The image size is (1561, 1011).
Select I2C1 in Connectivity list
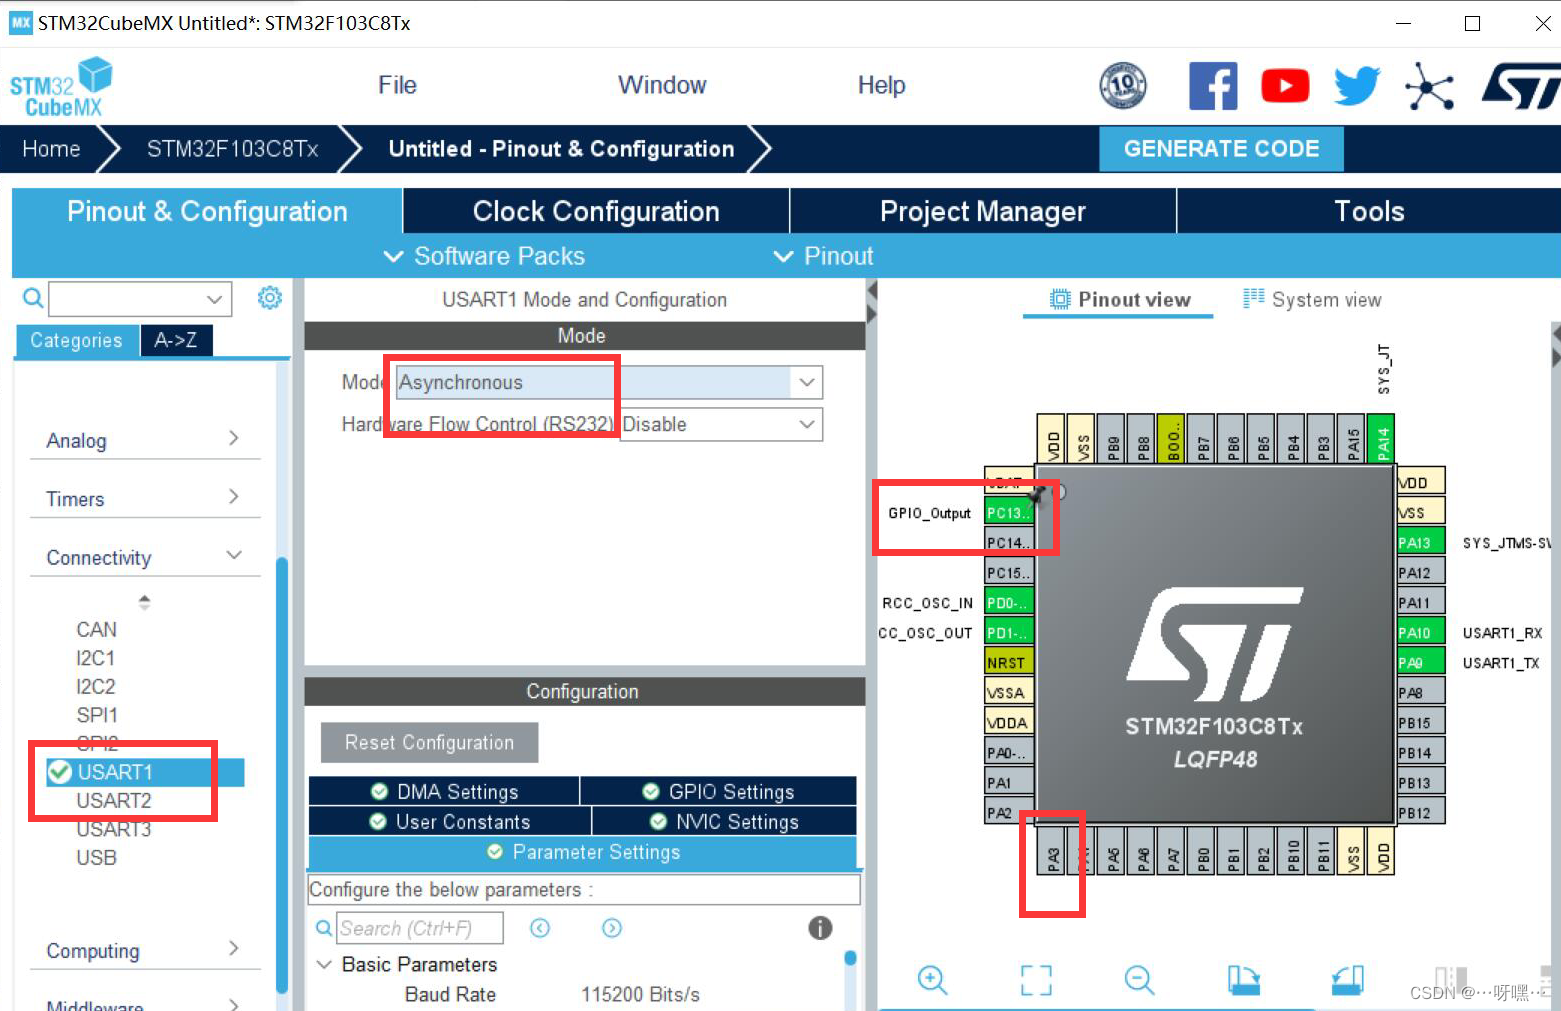(x=95, y=658)
